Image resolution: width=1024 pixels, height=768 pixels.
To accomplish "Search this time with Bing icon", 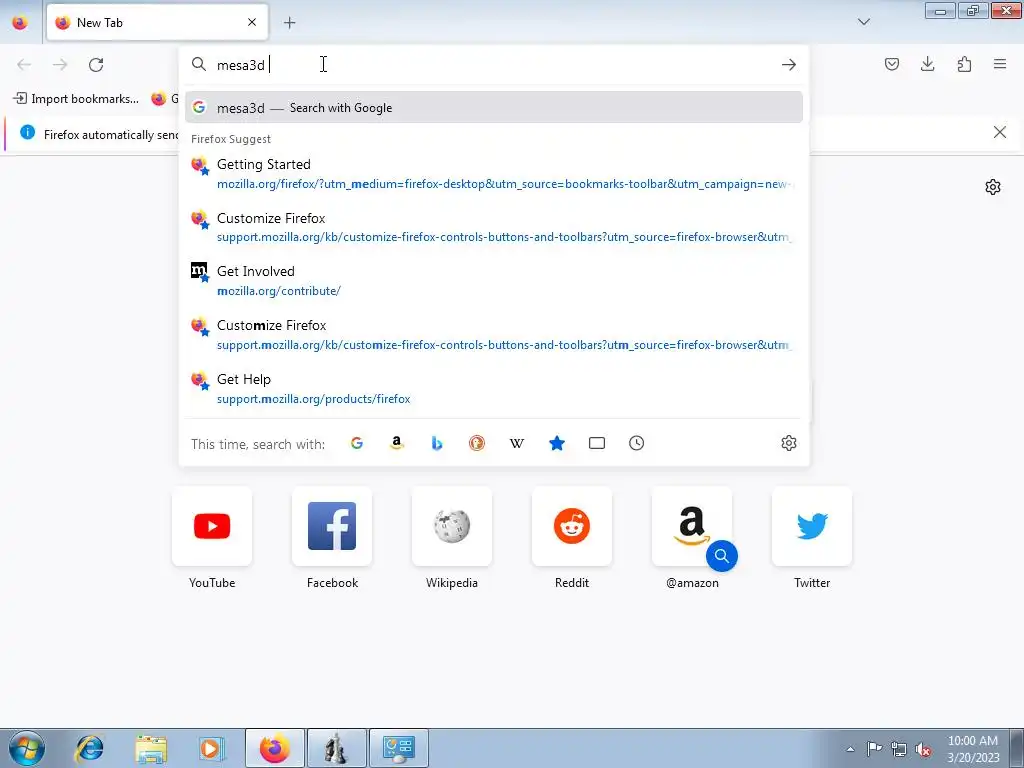I will point(437,443).
